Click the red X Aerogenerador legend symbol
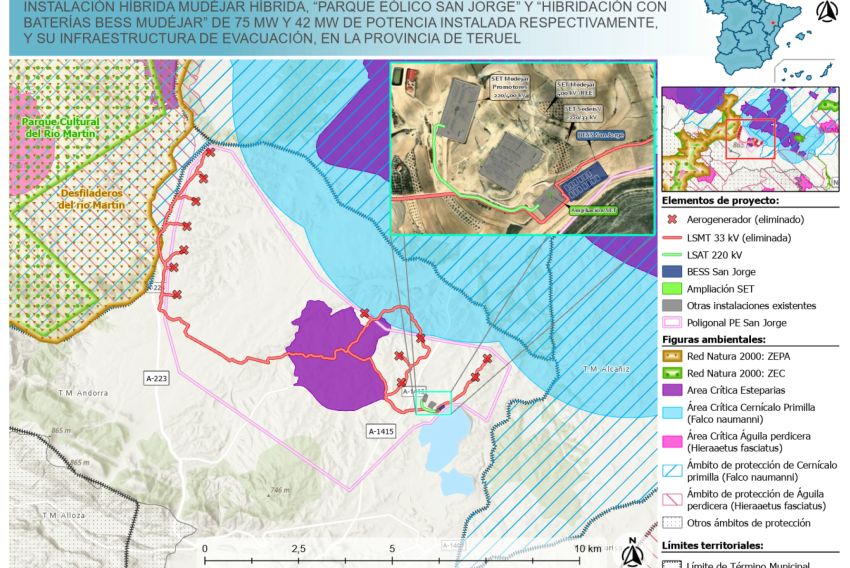This screenshot has width=850, height=568. point(675,219)
